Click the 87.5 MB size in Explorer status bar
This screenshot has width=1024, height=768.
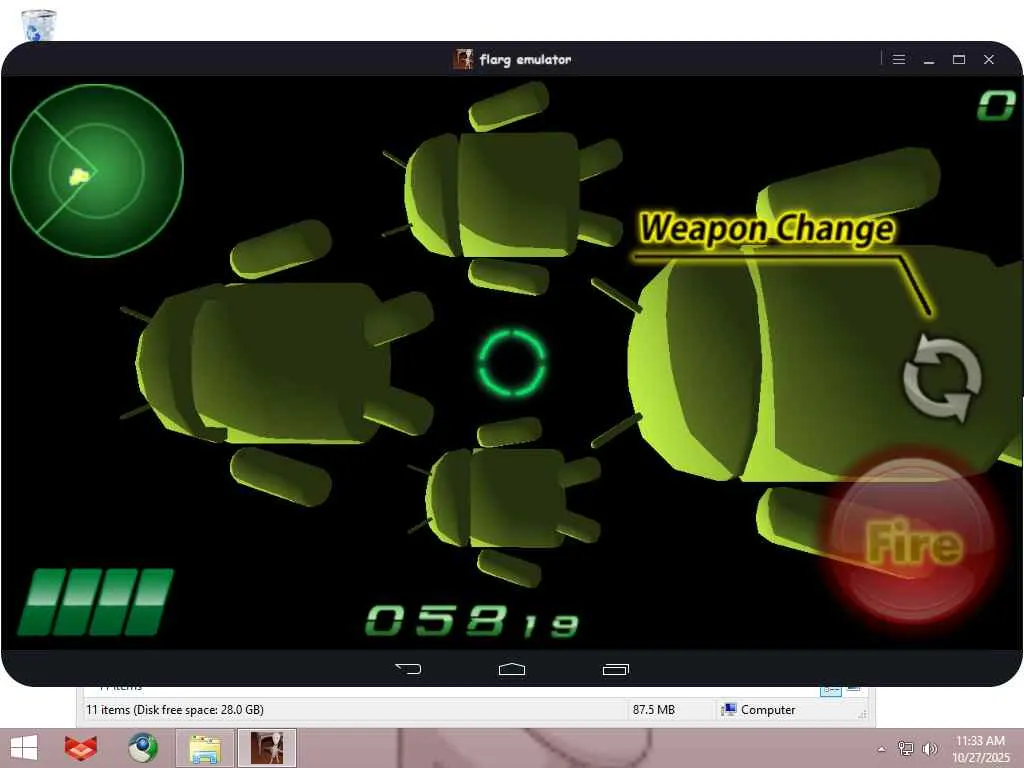click(654, 710)
